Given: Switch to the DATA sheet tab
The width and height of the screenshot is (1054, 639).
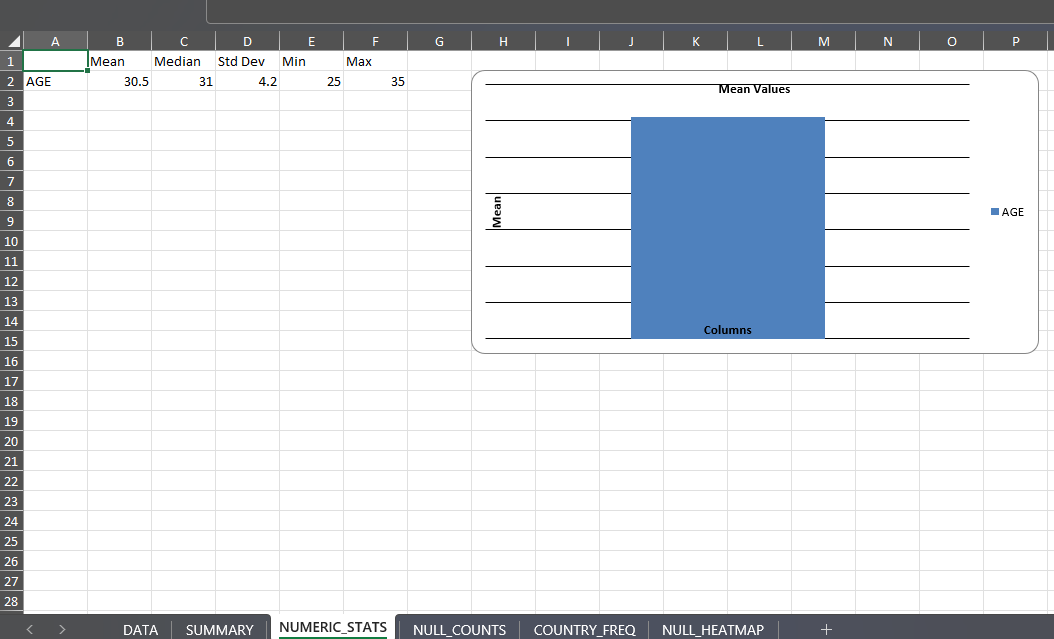Looking at the screenshot, I should 140,630.
